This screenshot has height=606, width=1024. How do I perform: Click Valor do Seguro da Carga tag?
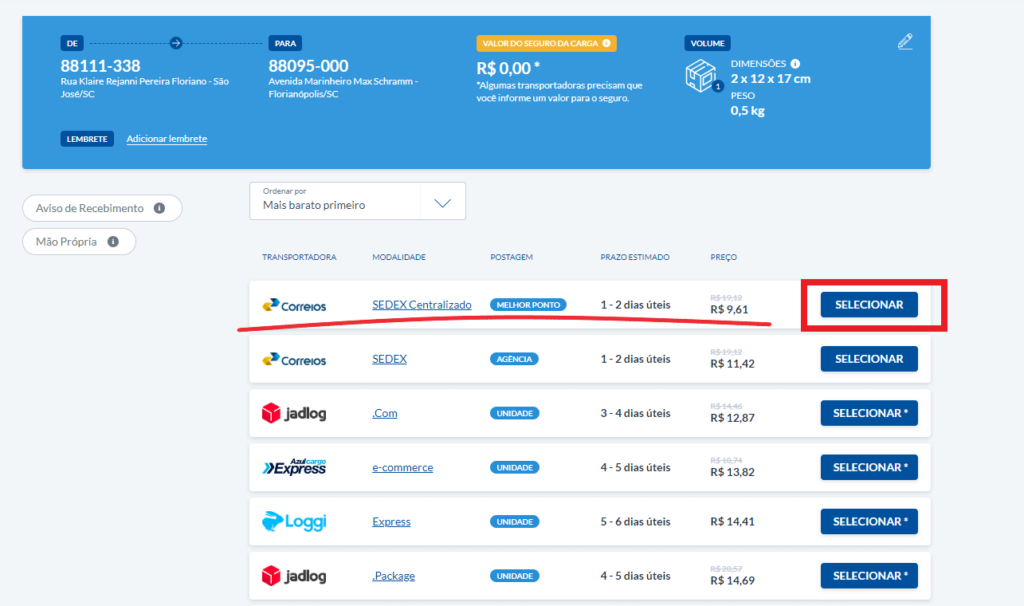547,43
